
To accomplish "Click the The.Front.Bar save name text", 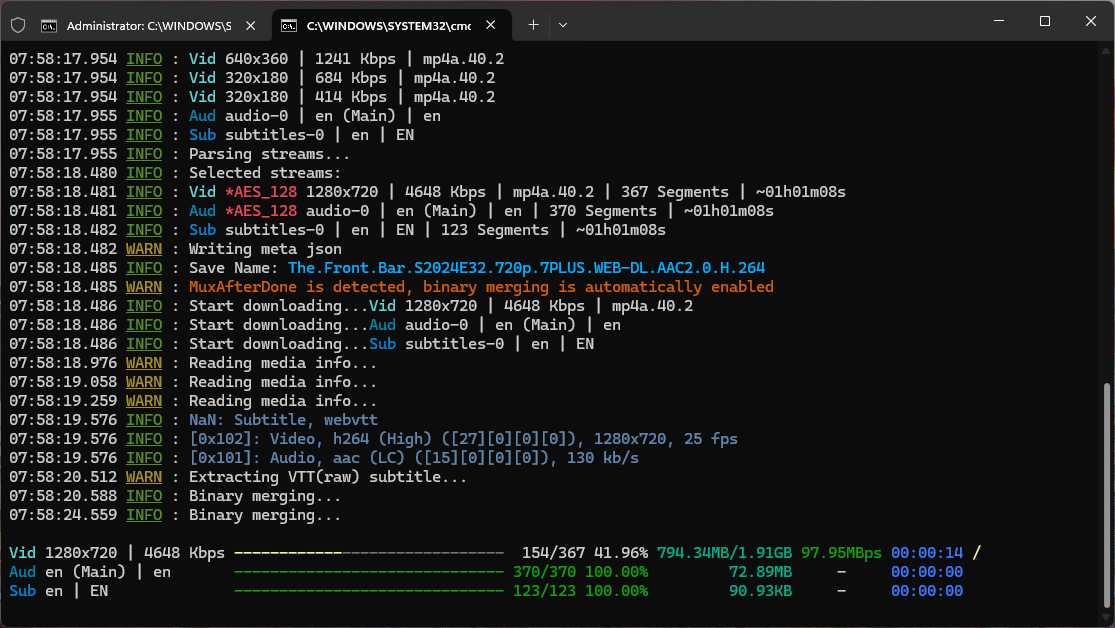I will (526, 268).
